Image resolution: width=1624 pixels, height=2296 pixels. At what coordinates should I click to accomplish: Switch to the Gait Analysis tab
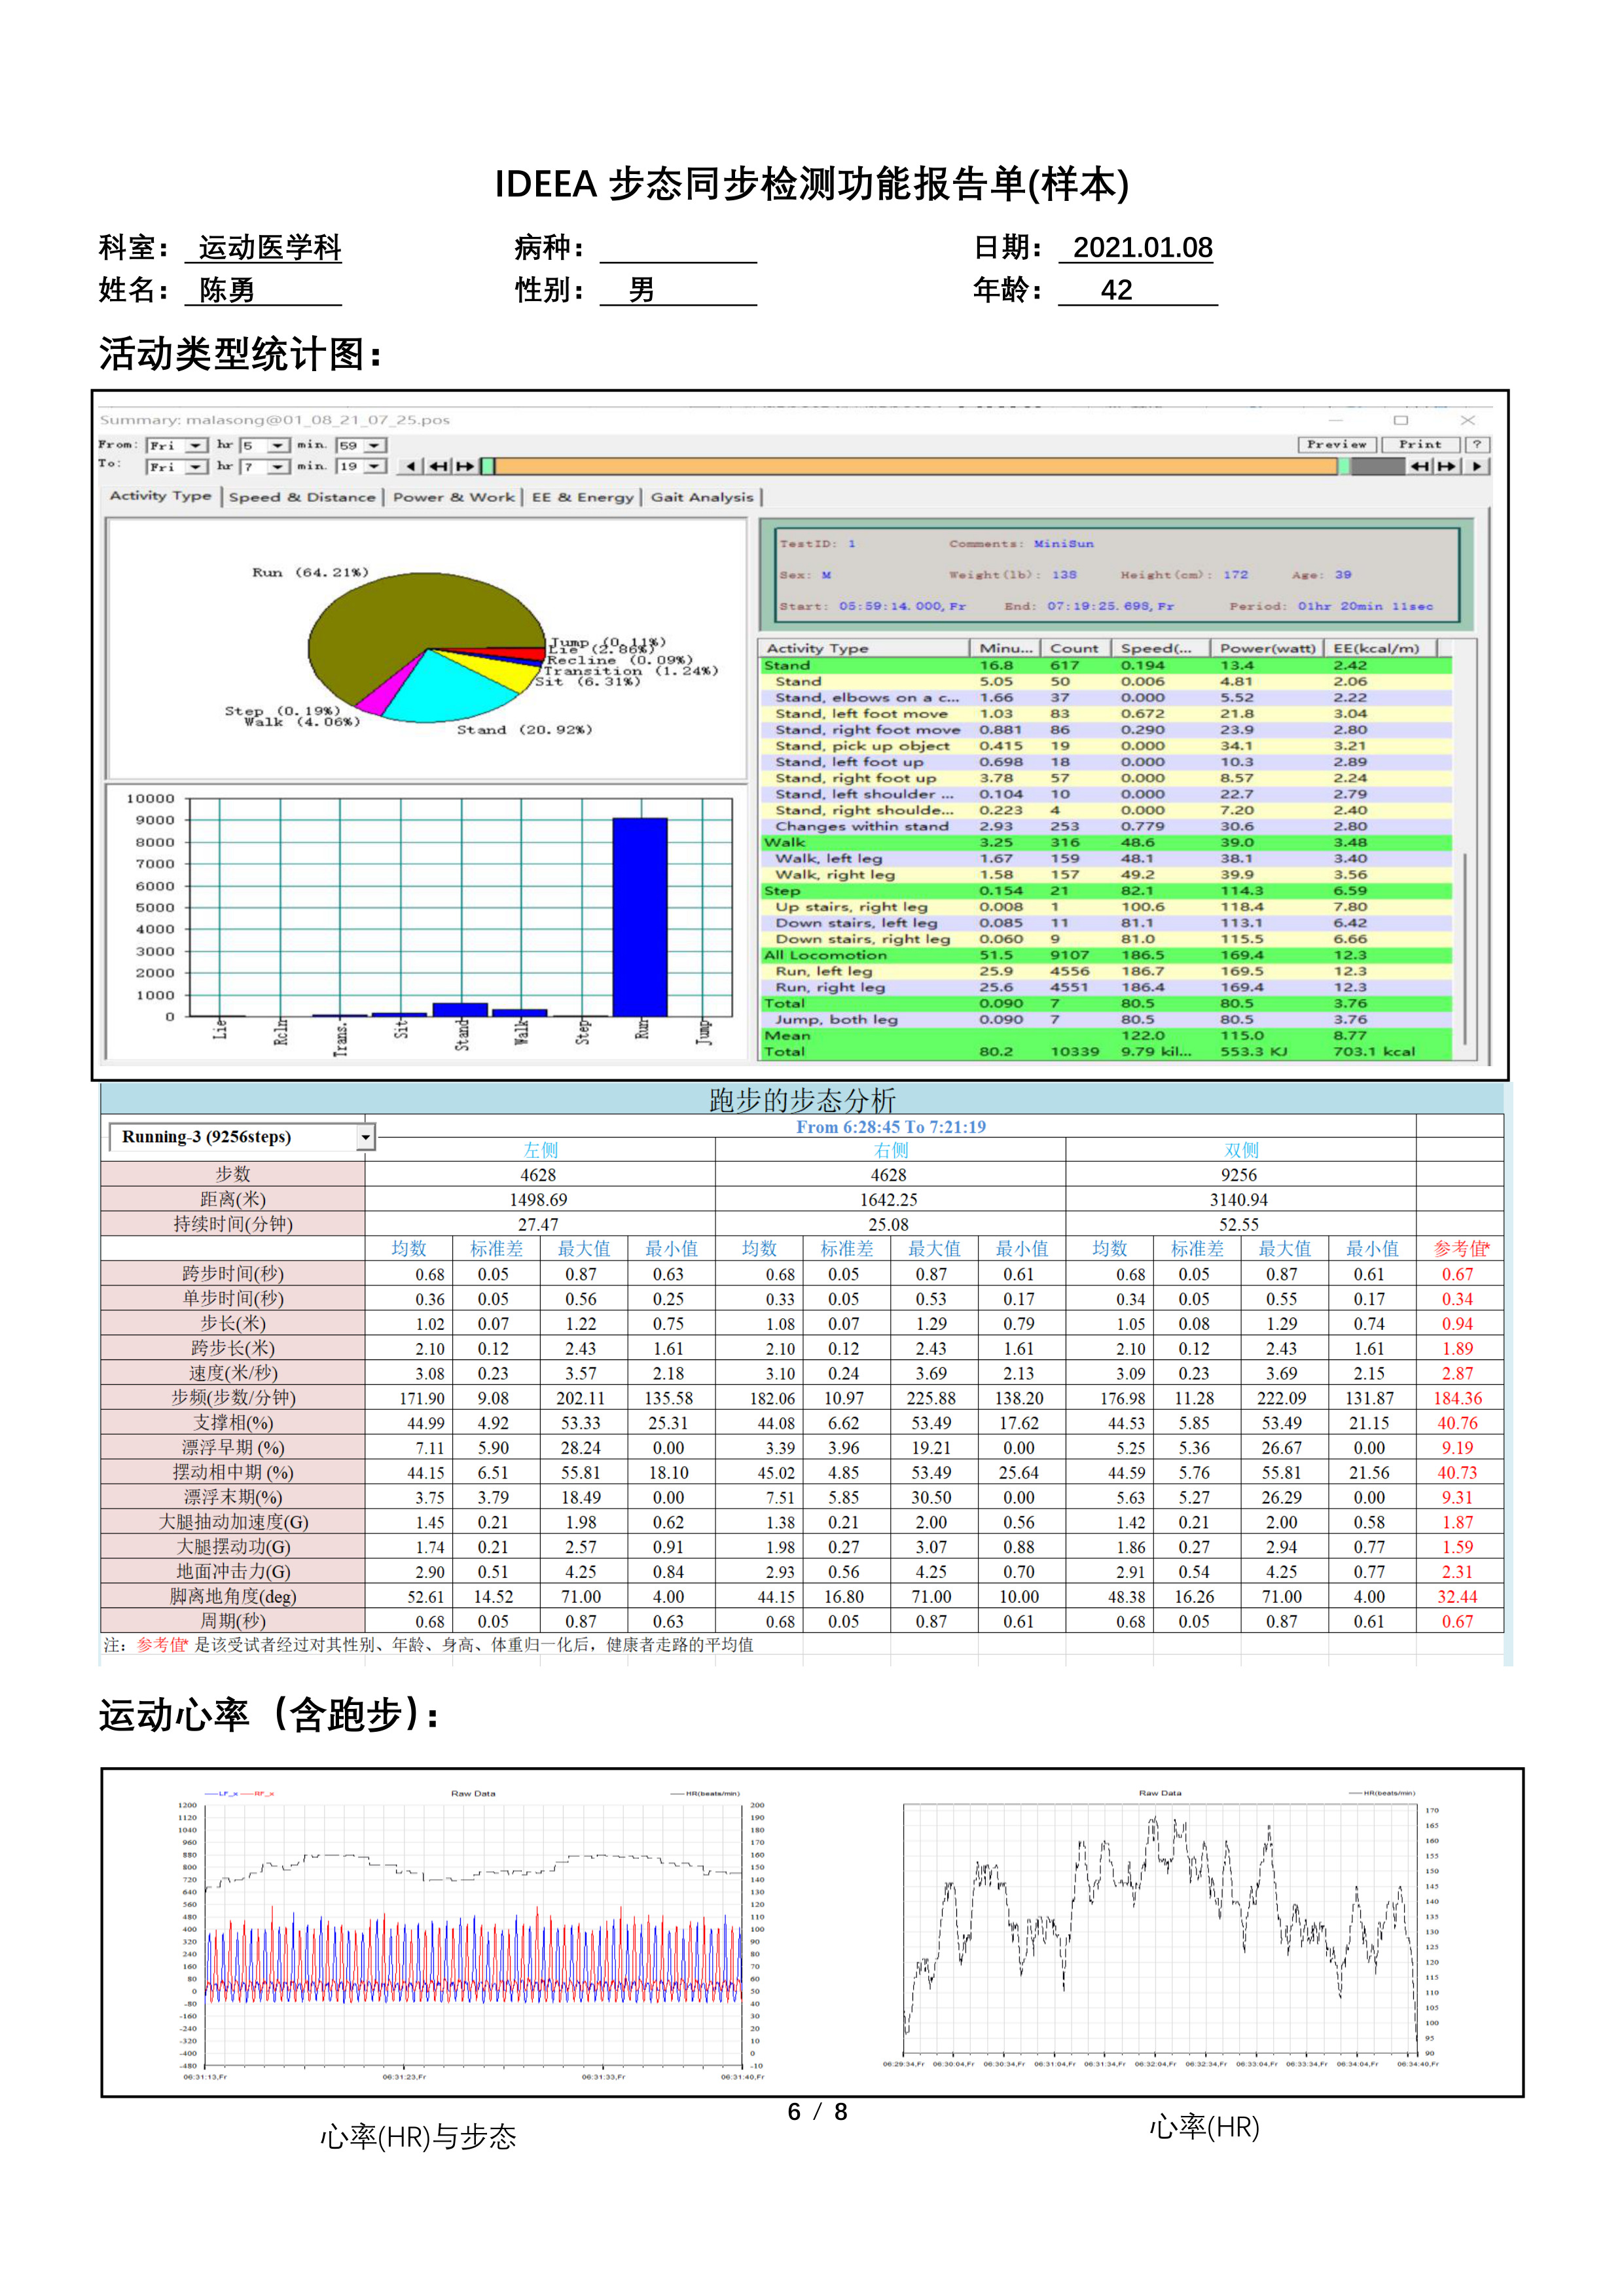(702, 497)
